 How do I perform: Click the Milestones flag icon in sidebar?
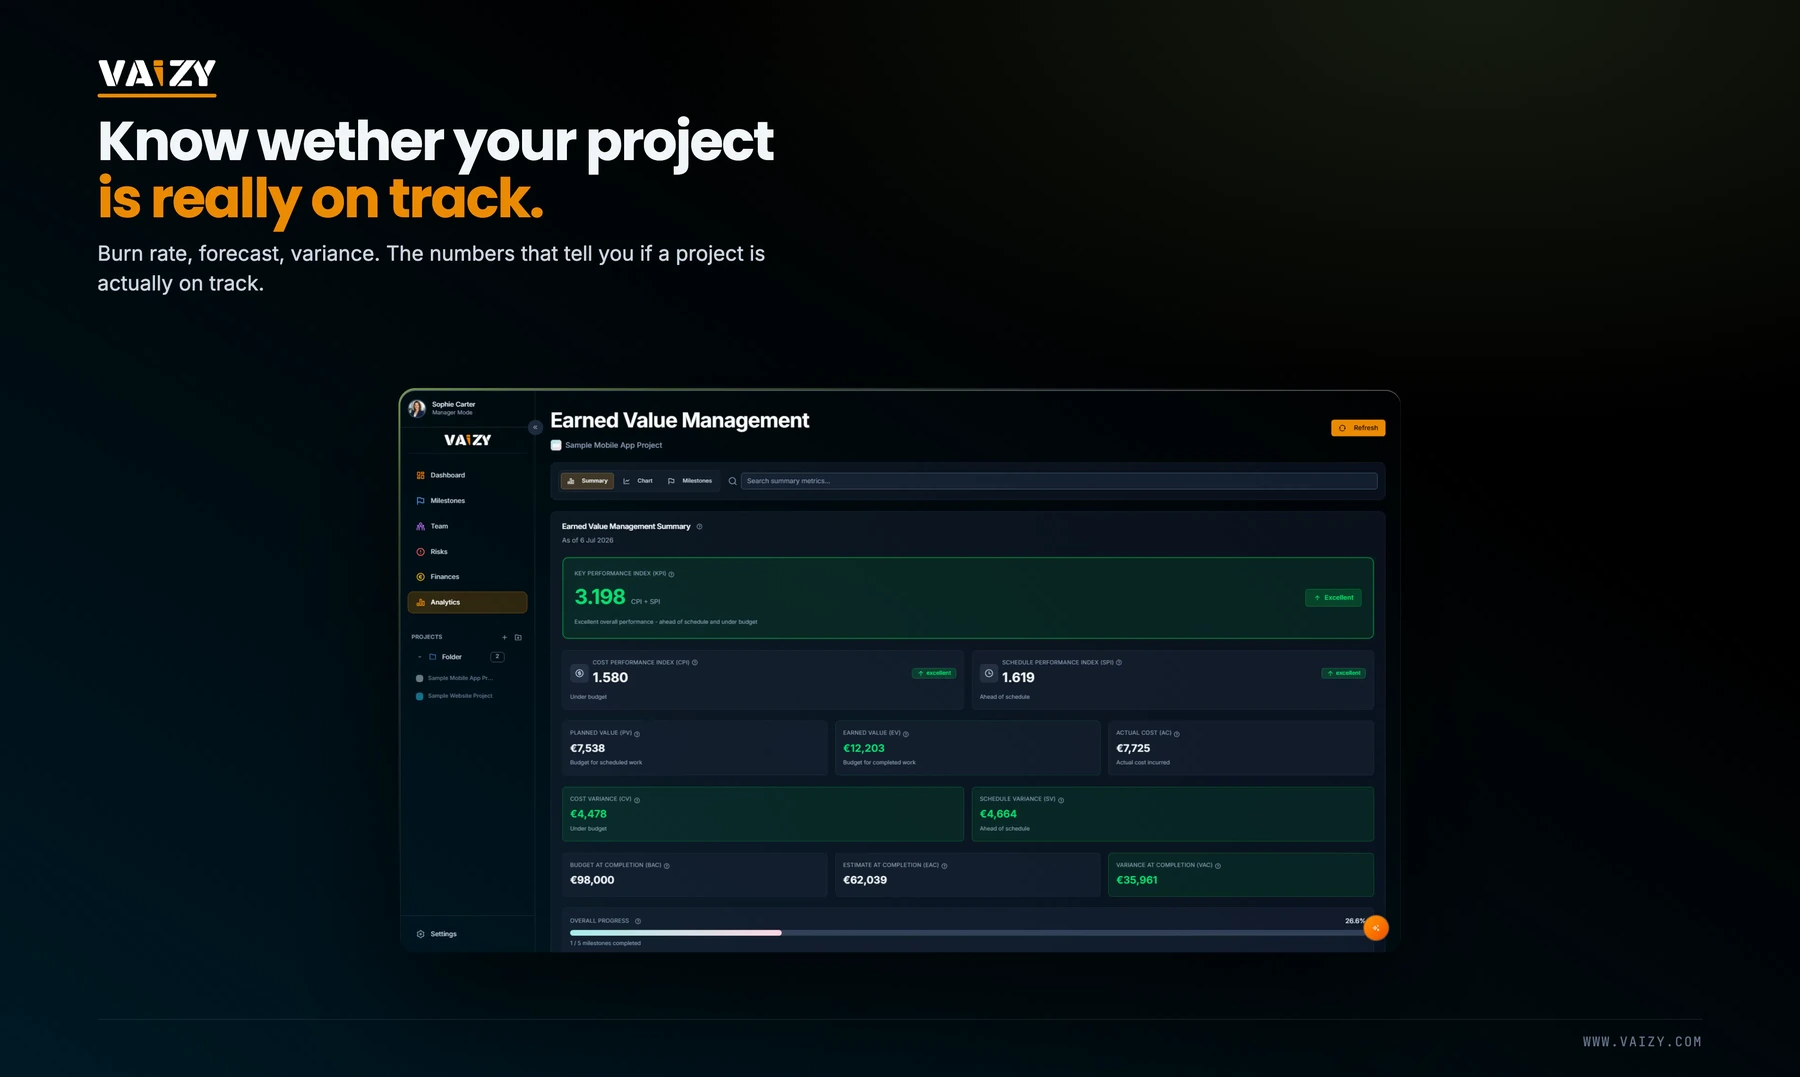coord(420,501)
